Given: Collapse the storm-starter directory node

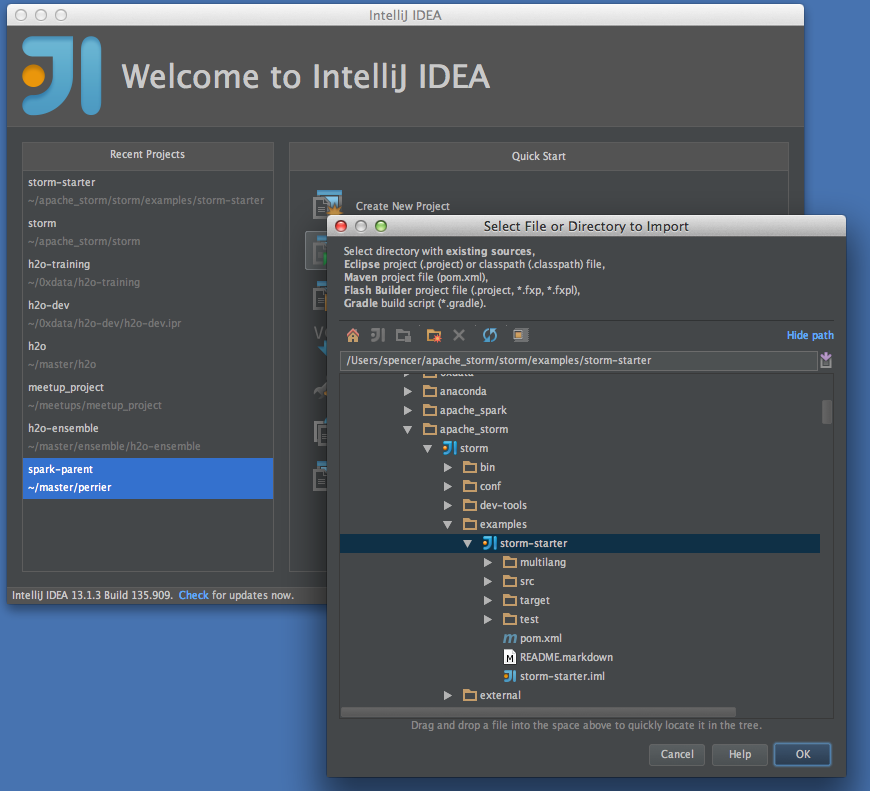Looking at the screenshot, I should pyautogui.click(x=467, y=543).
